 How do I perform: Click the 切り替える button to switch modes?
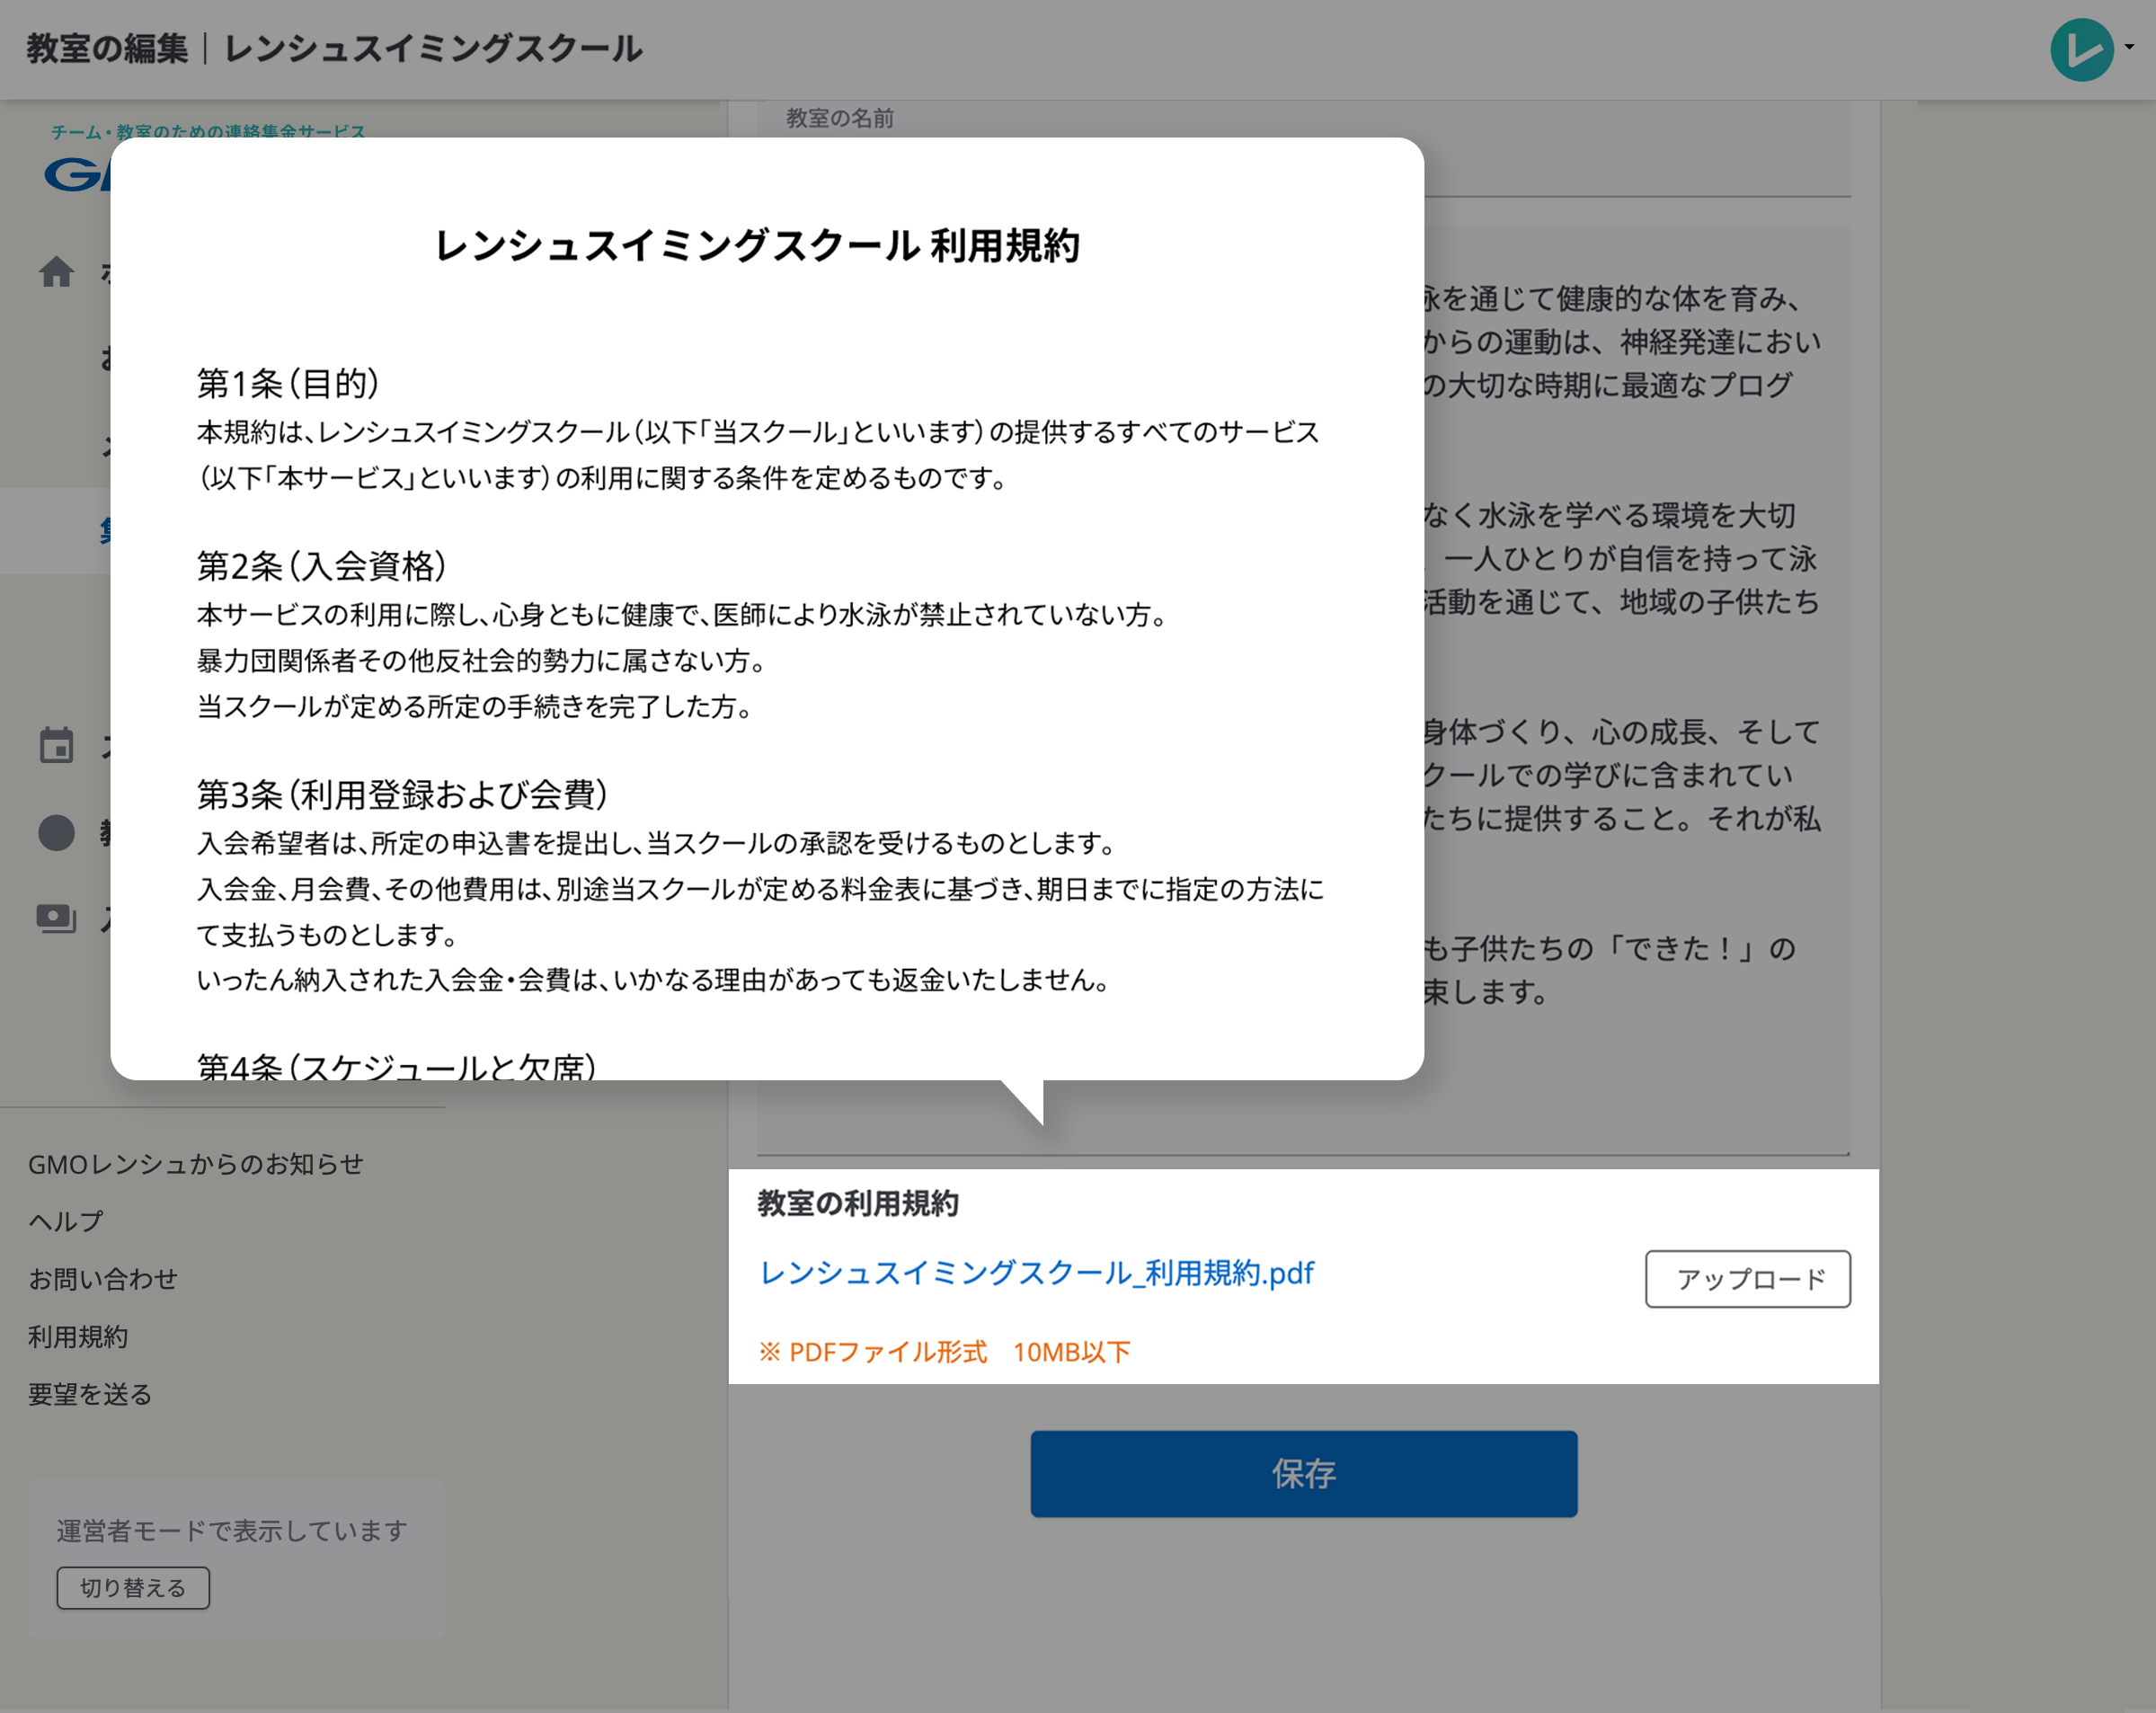click(x=133, y=1587)
